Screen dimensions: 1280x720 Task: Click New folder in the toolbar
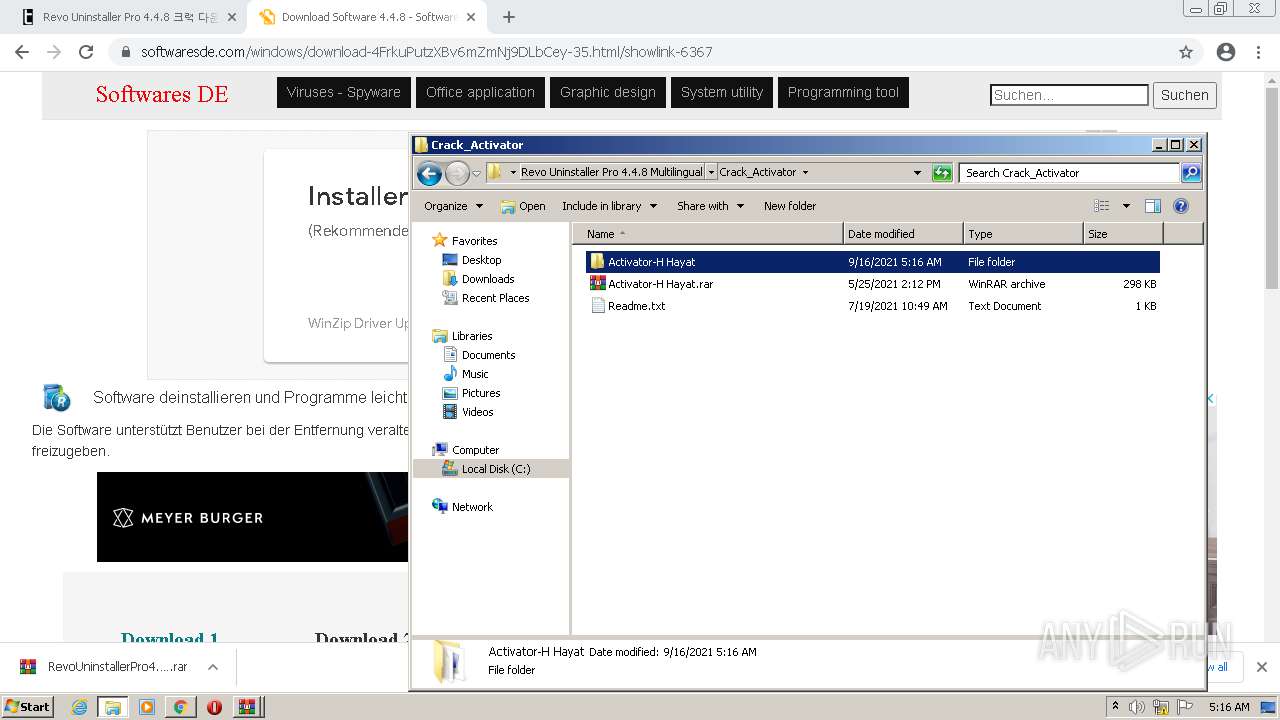point(790,206)
